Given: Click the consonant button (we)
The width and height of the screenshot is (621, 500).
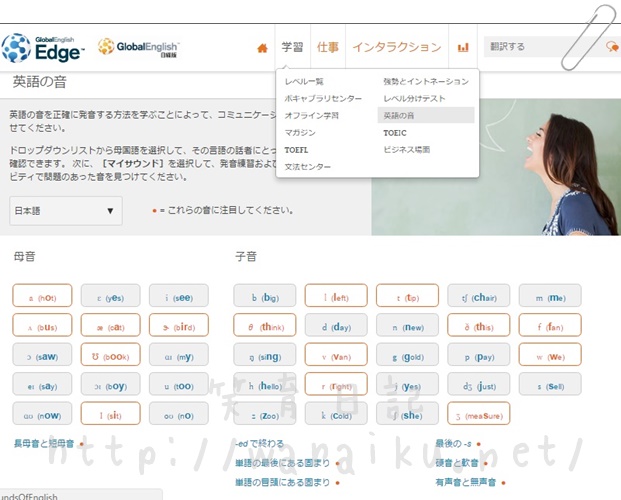Looking at the screenshot, I should 550,354.
